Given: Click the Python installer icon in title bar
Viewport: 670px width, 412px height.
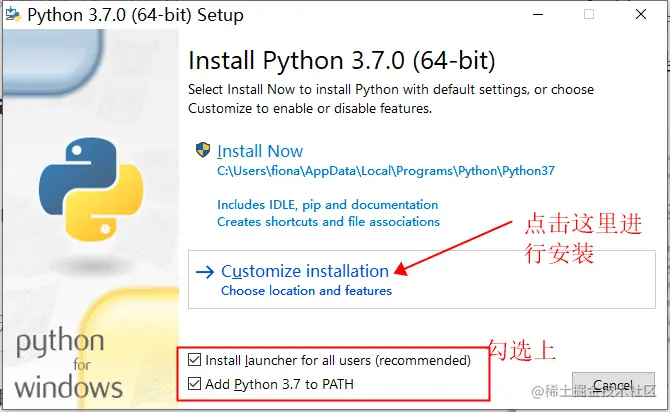Looking at the screenshot, I should [x=13, y=15].
